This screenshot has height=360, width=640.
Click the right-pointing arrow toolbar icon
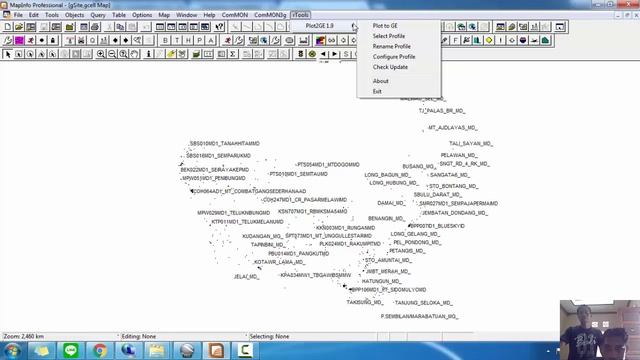(335, 54)
